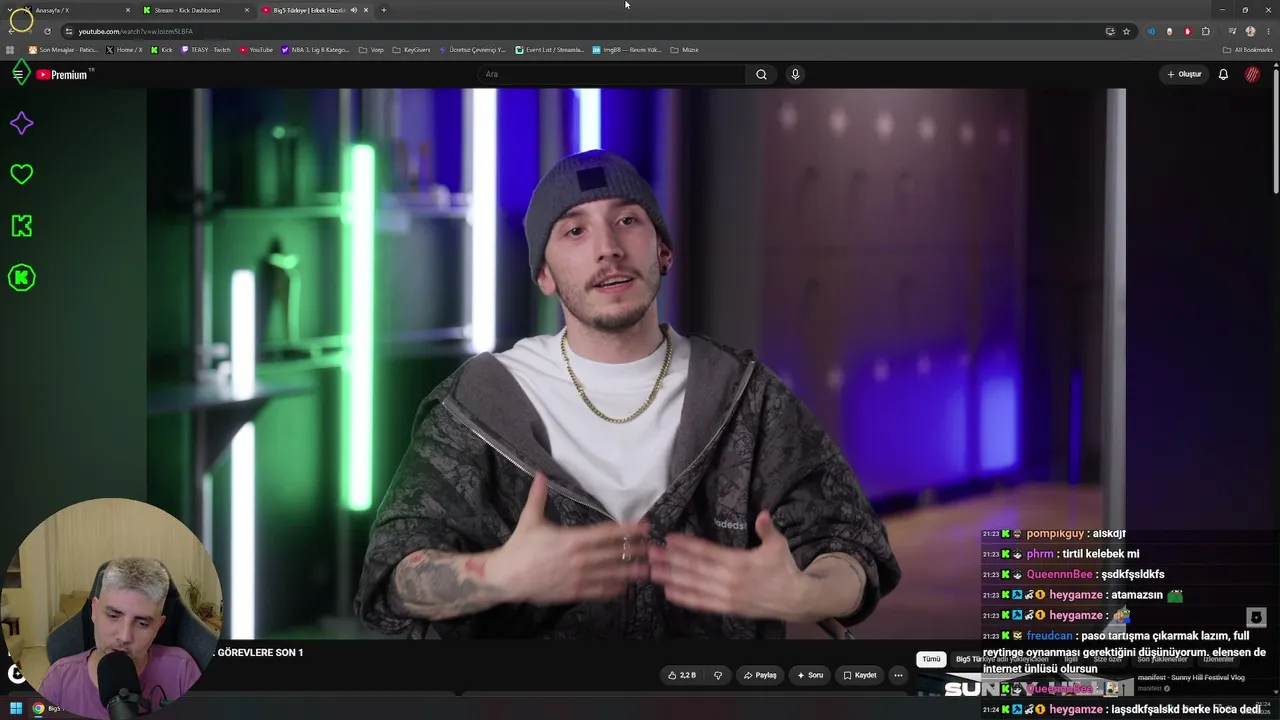
Task: Open the Home / X bookmark
Action: 124,50
